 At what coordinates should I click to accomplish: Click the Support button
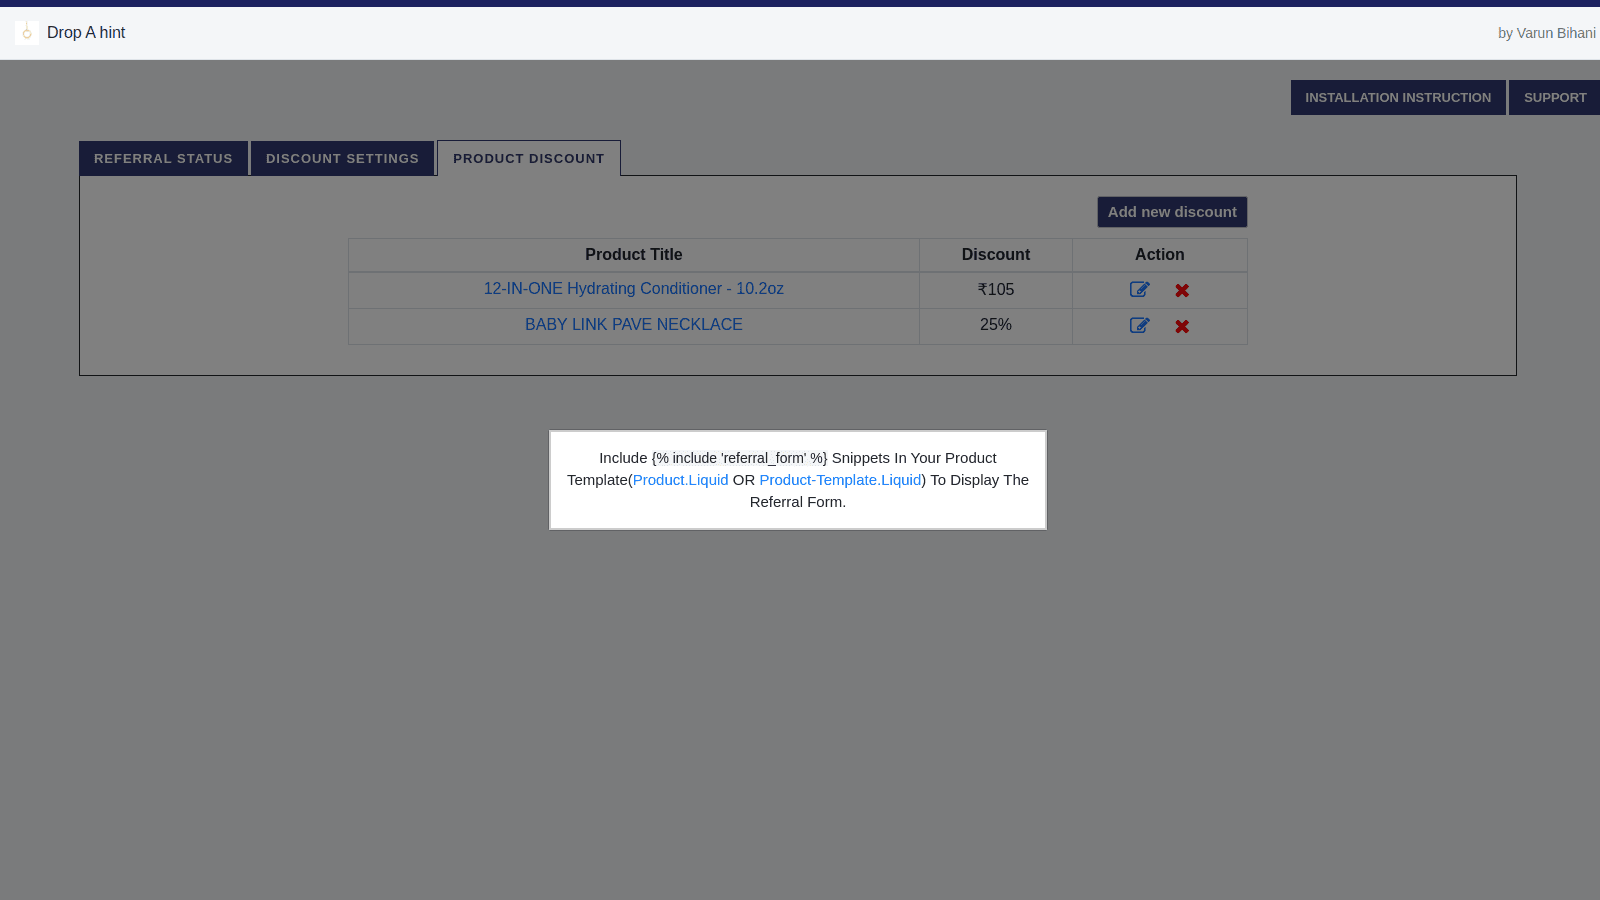click(1554, 98)
